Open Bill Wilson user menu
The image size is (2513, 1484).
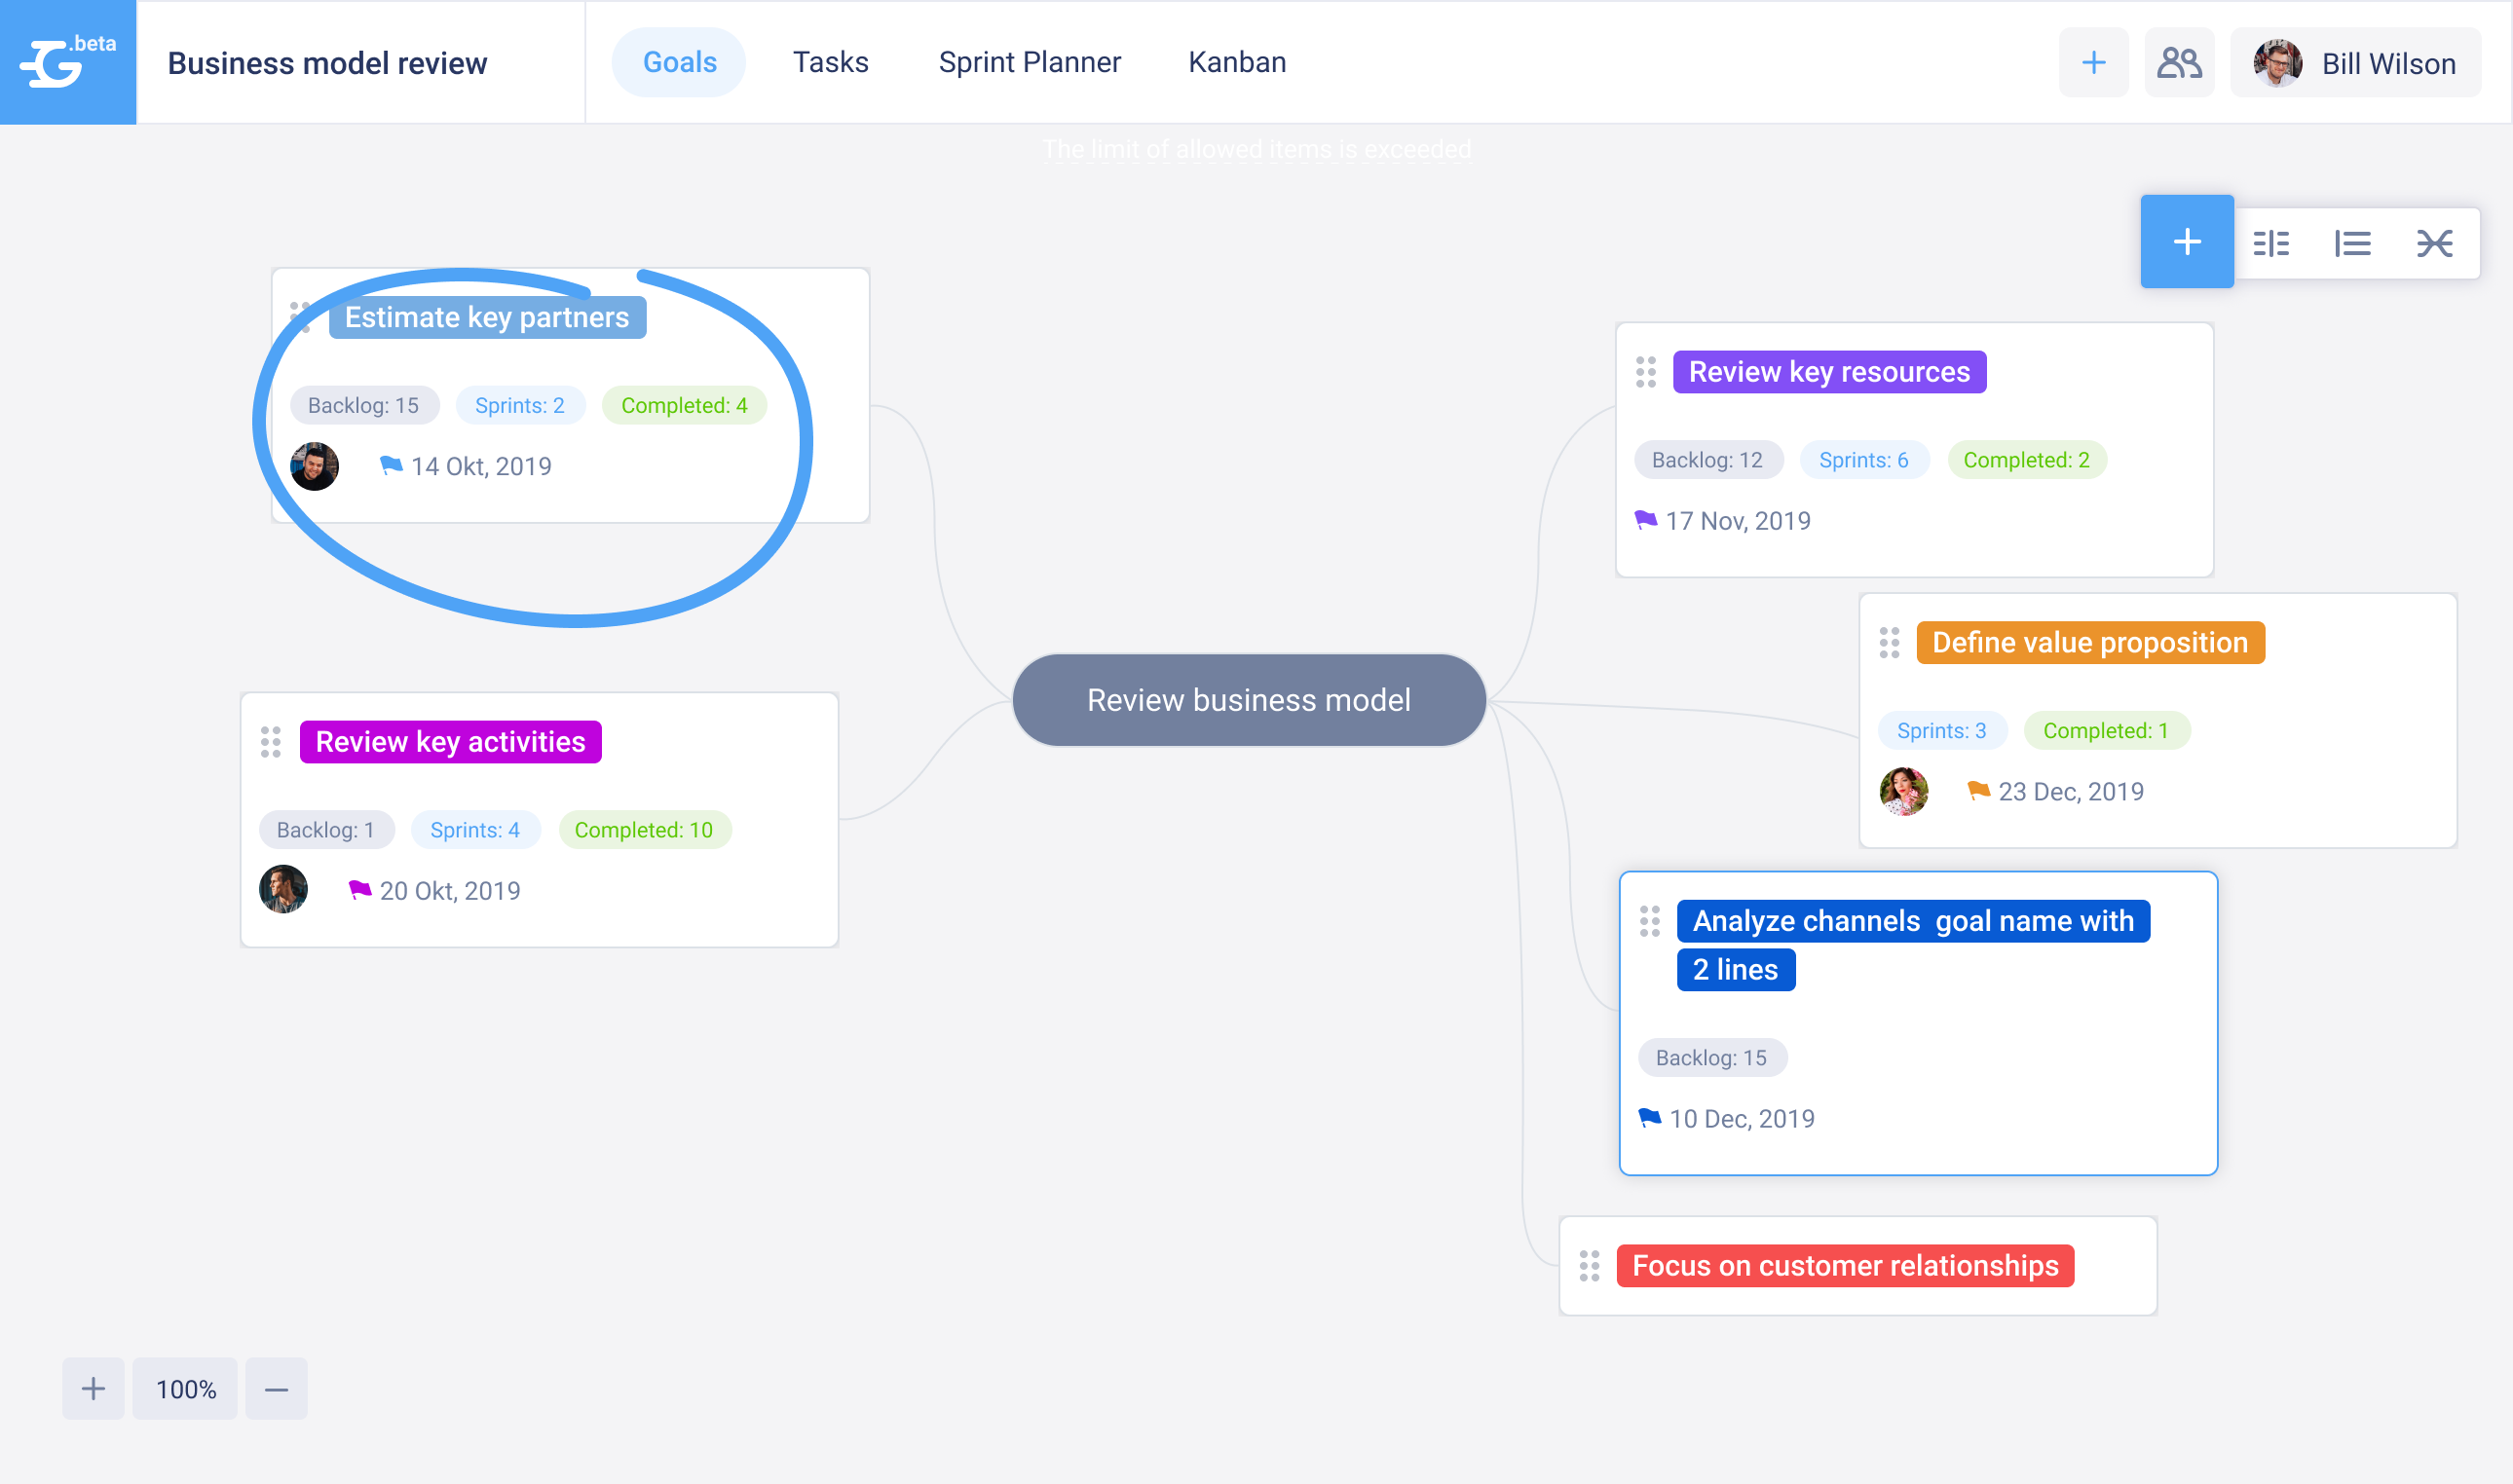2355,63
